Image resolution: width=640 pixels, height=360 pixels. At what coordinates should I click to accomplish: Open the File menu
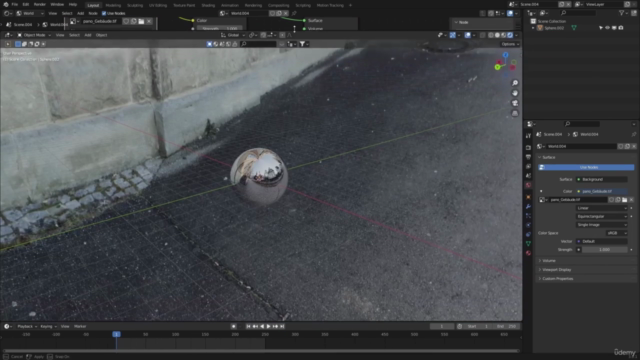click(15, 4)
